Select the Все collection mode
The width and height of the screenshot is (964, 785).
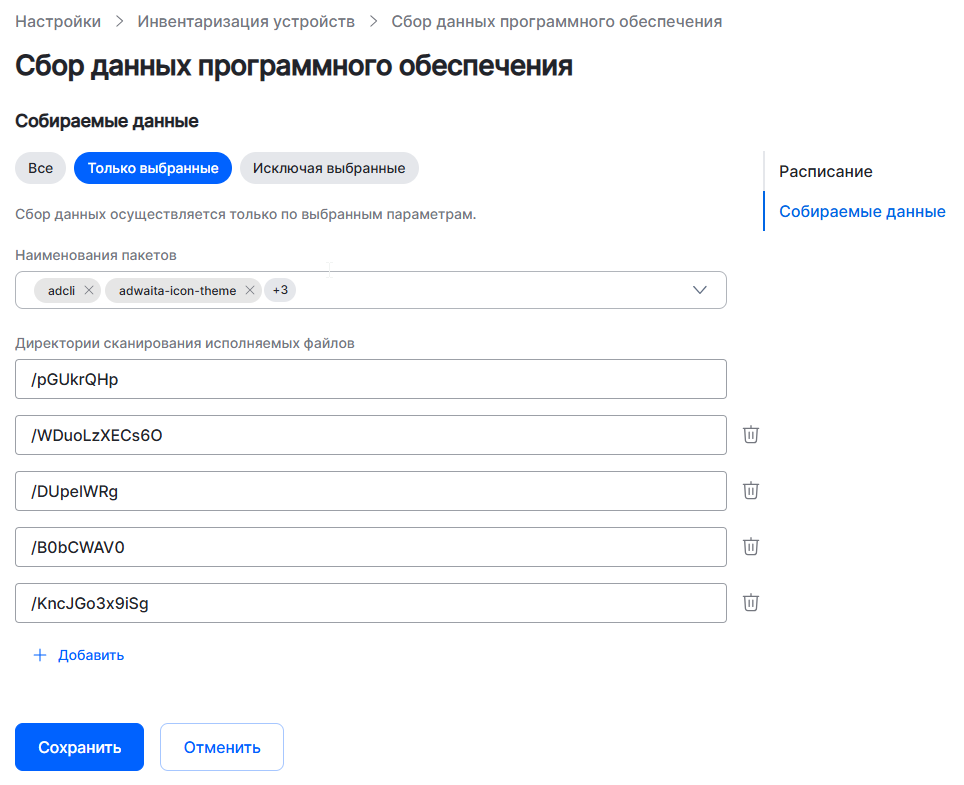tap(40, 168)
